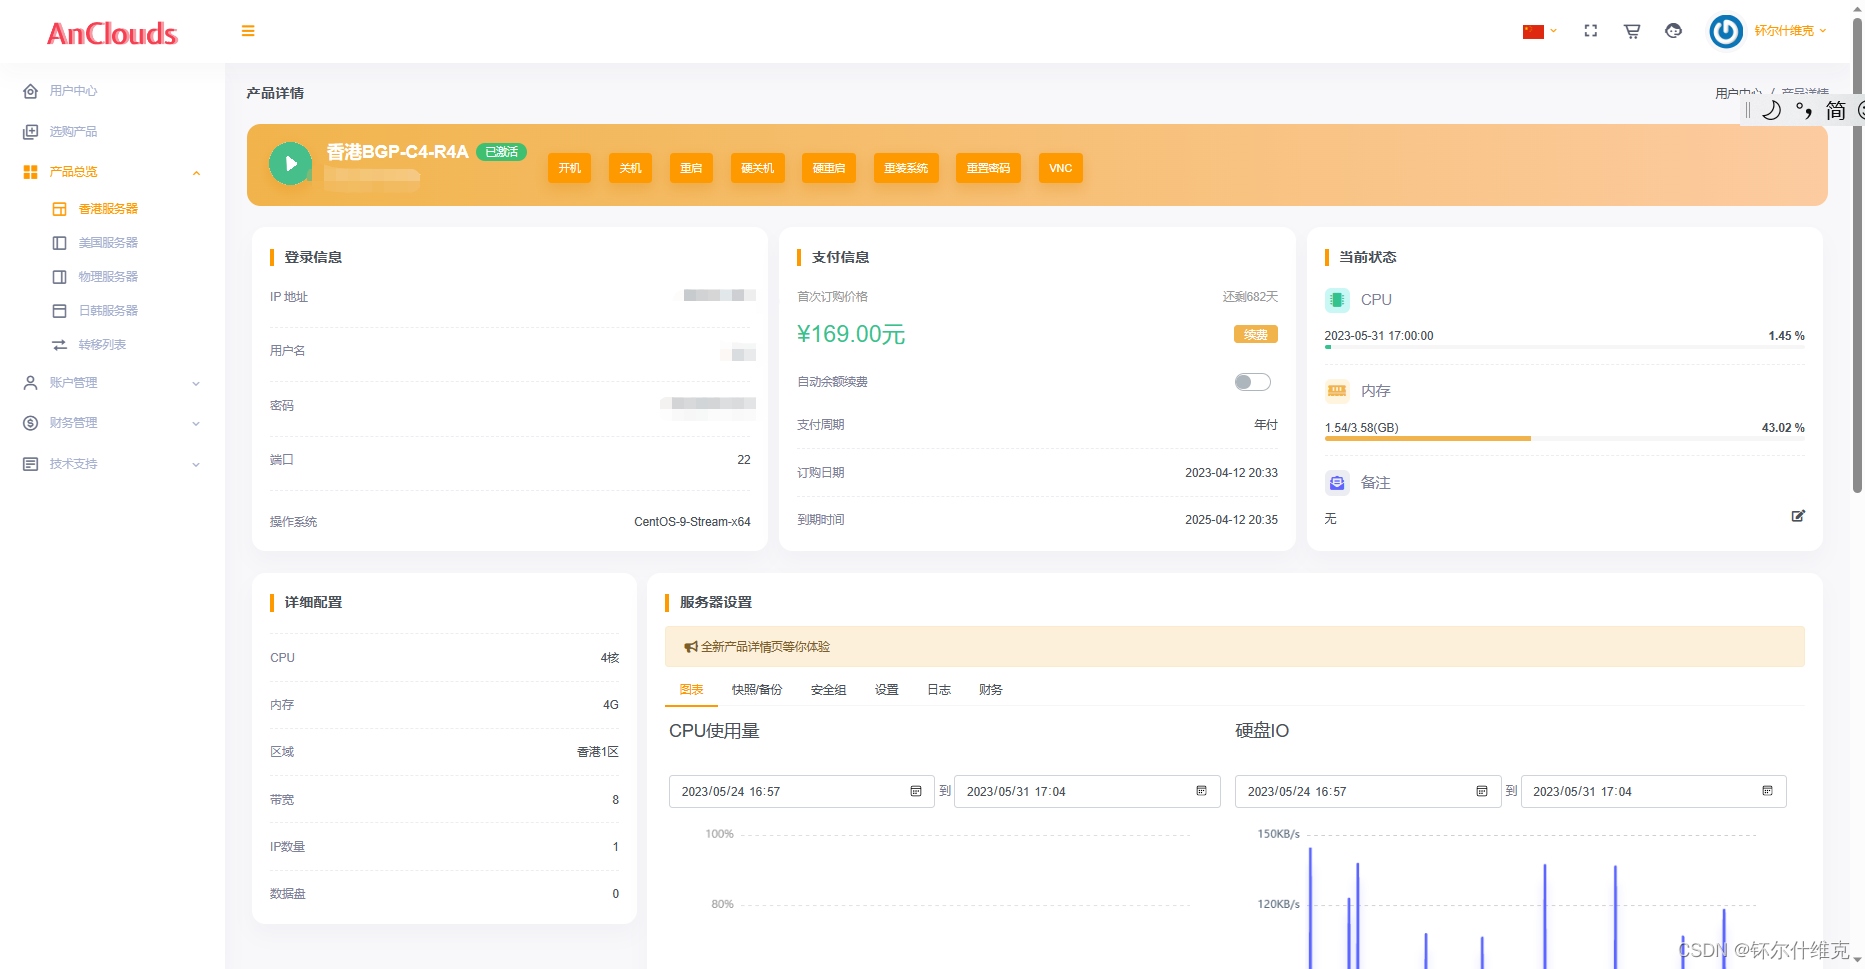Click the 备注 note icon
1865x969 pixels.
(1337, 483)
